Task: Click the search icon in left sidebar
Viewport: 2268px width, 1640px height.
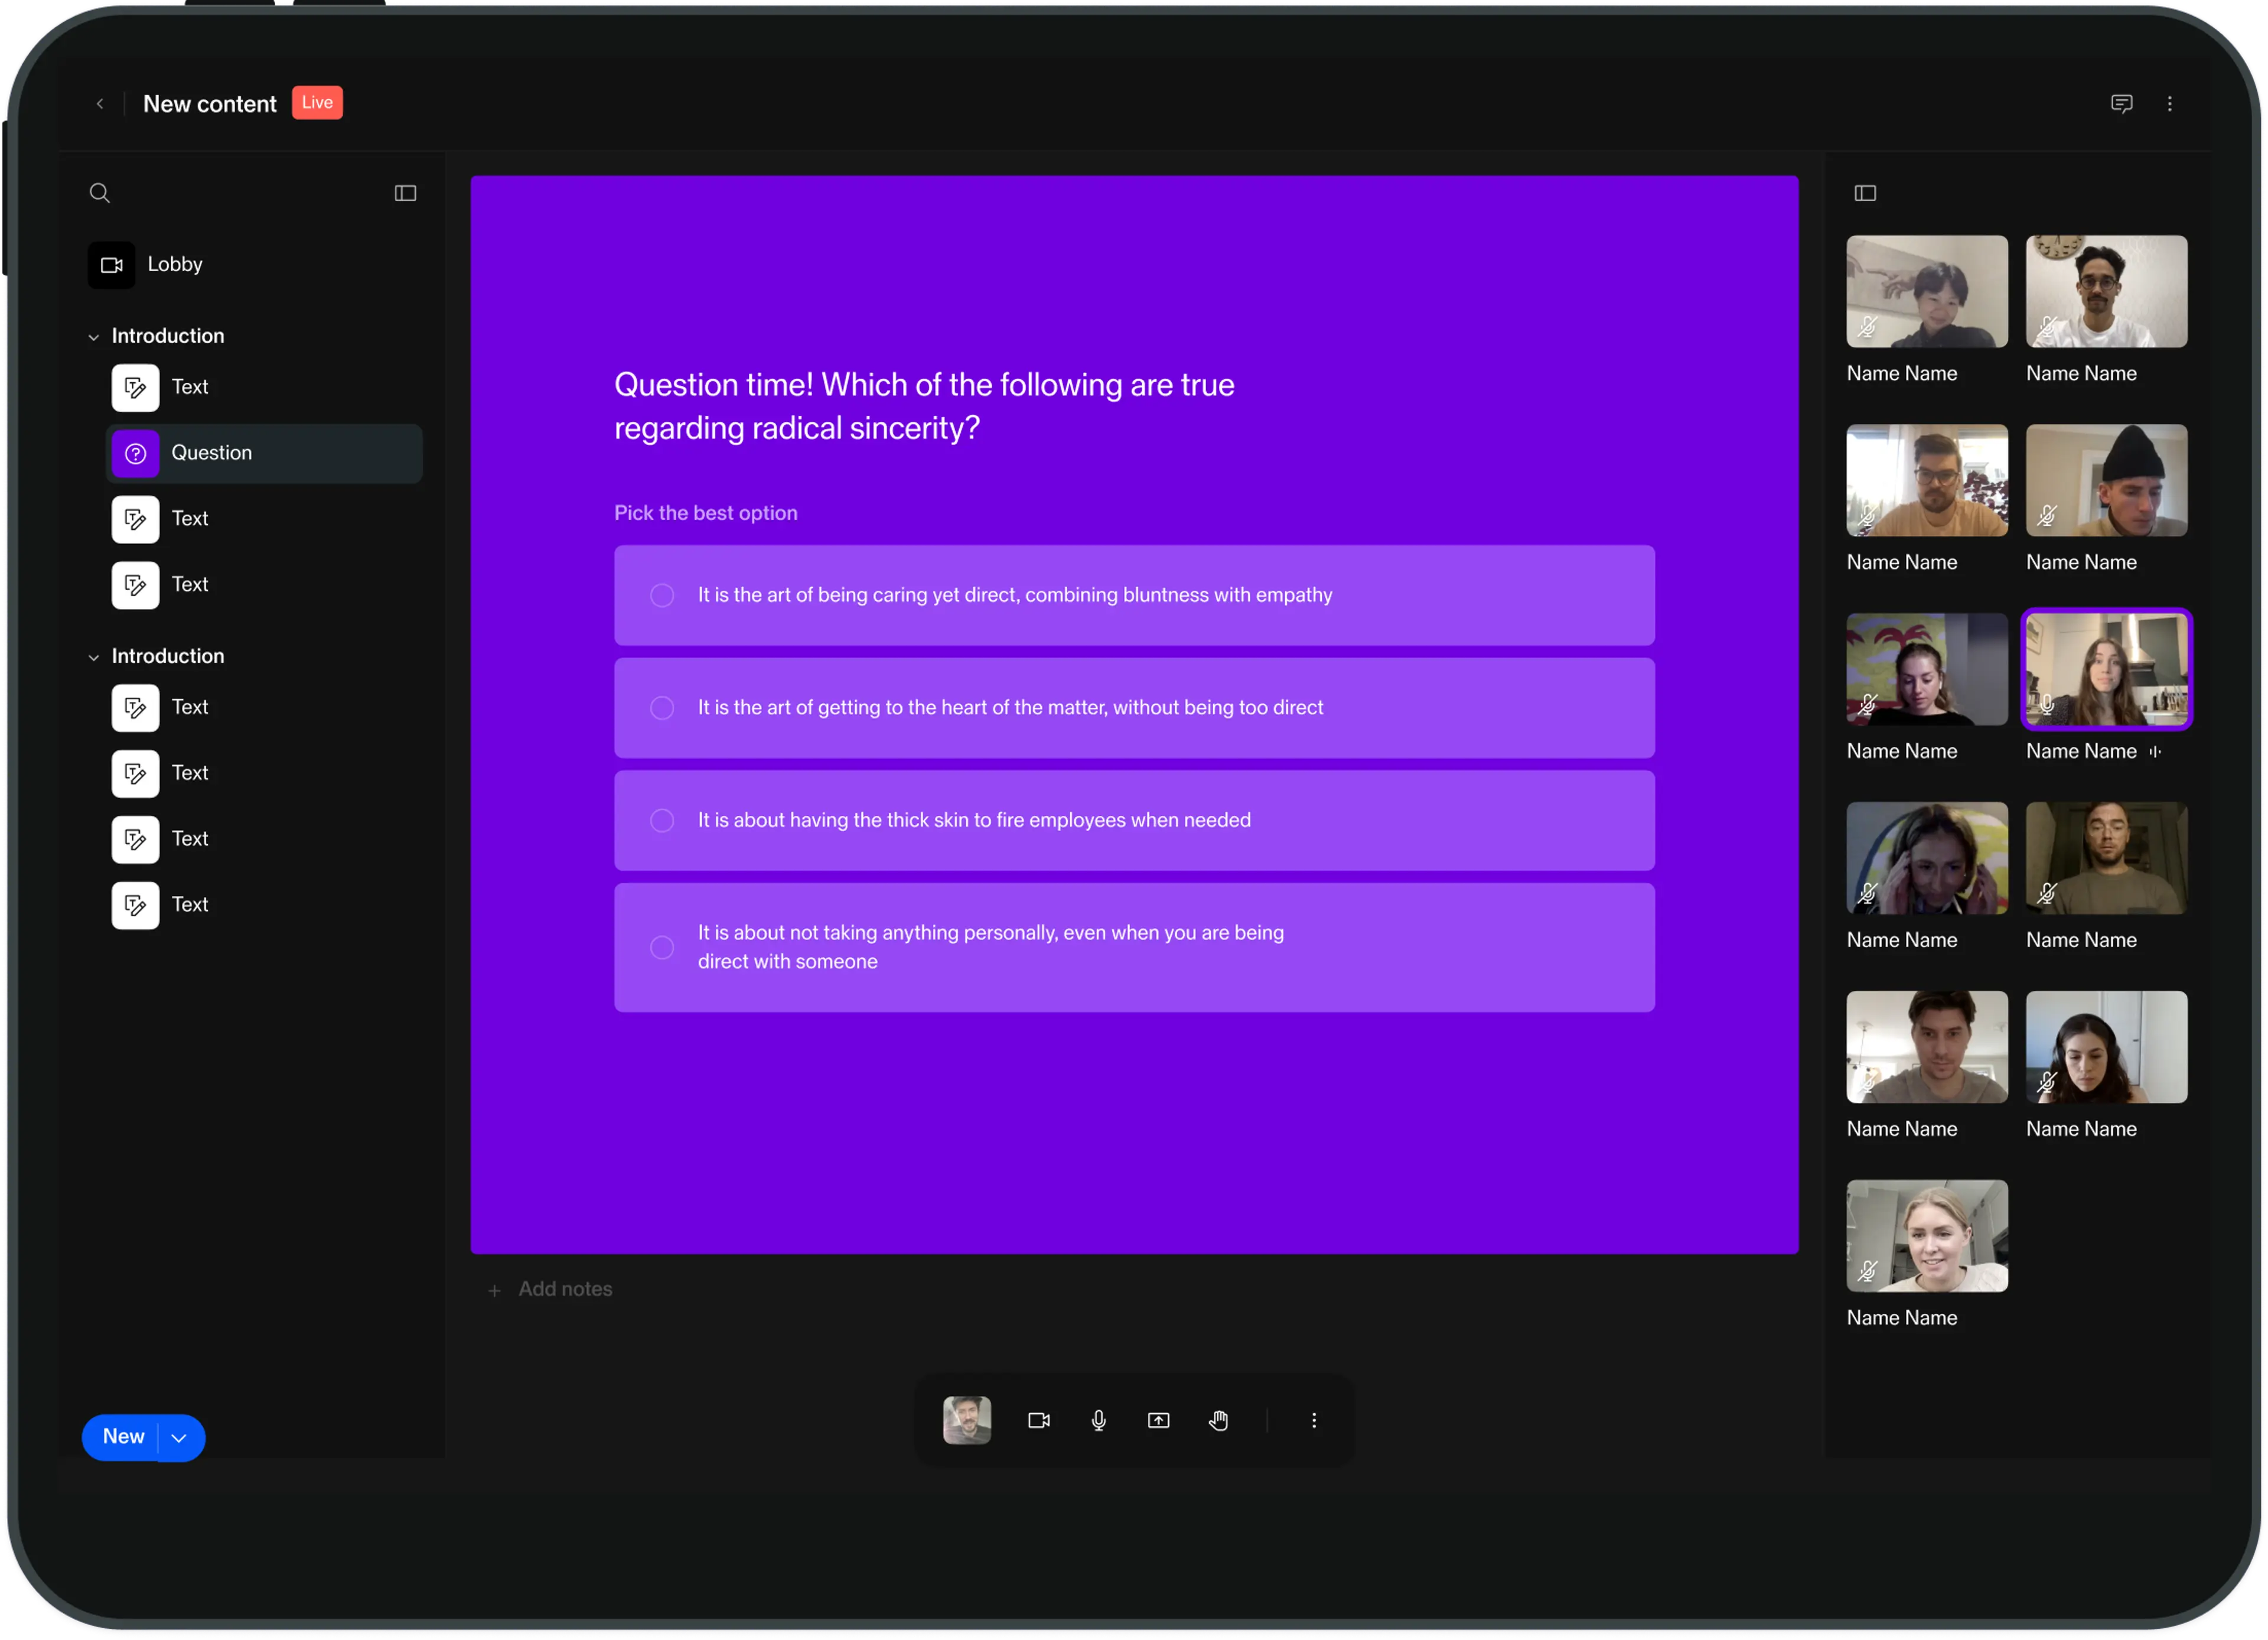Action: pyautogui.click(x=99, y=193)
